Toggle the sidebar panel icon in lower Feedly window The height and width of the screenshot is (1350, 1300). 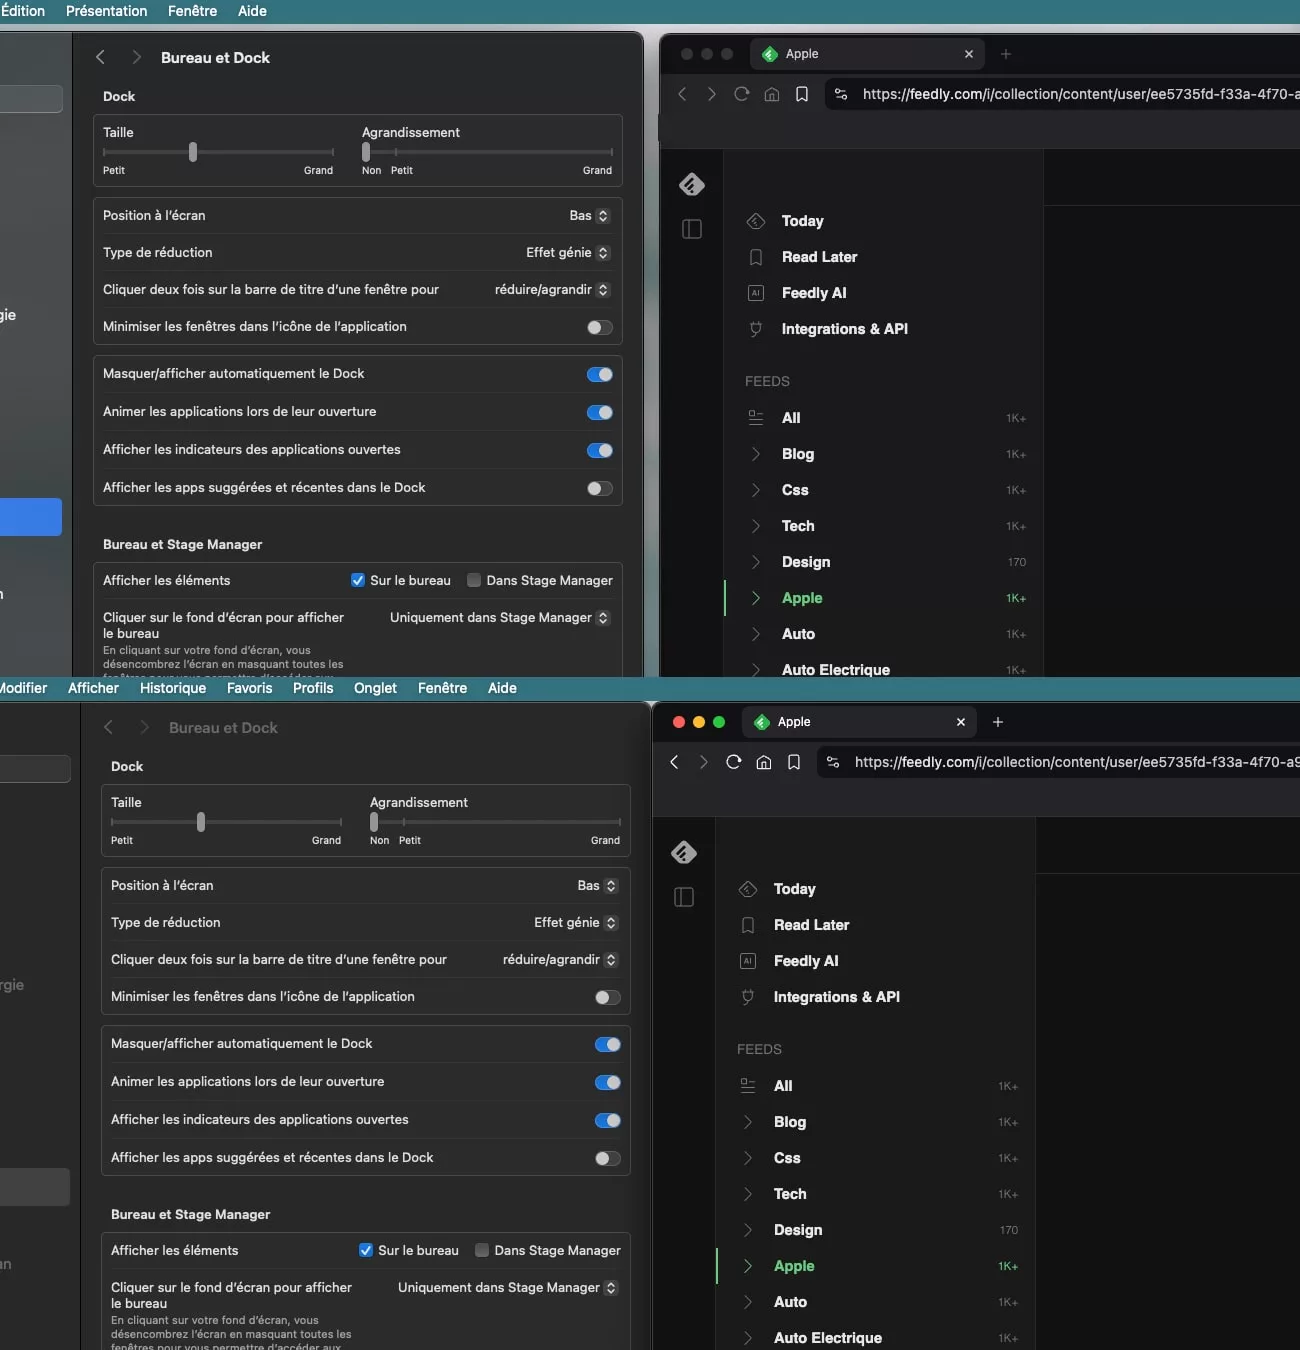(x=684, y=897)
